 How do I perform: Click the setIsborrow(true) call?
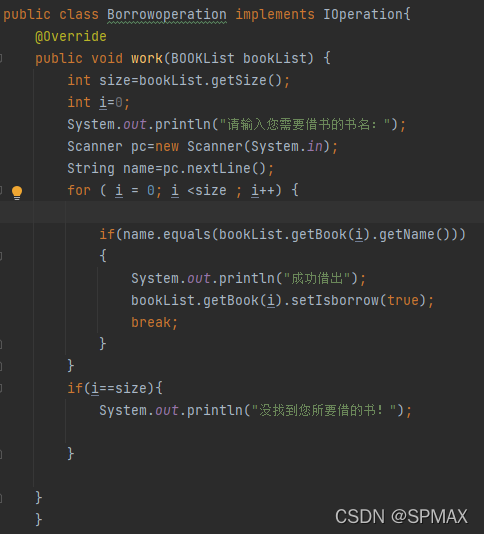pos(358,300)
